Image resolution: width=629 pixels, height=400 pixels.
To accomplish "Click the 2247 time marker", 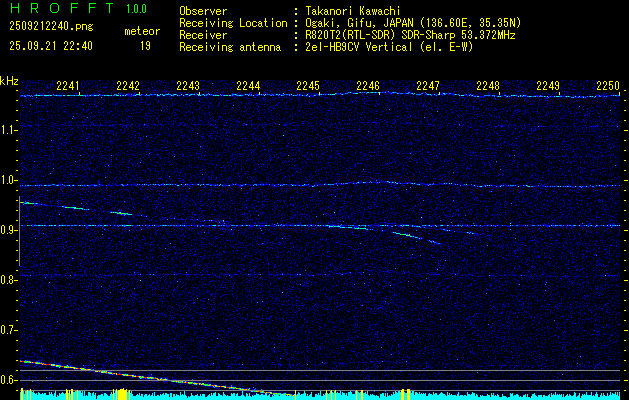I will (428, 87).
